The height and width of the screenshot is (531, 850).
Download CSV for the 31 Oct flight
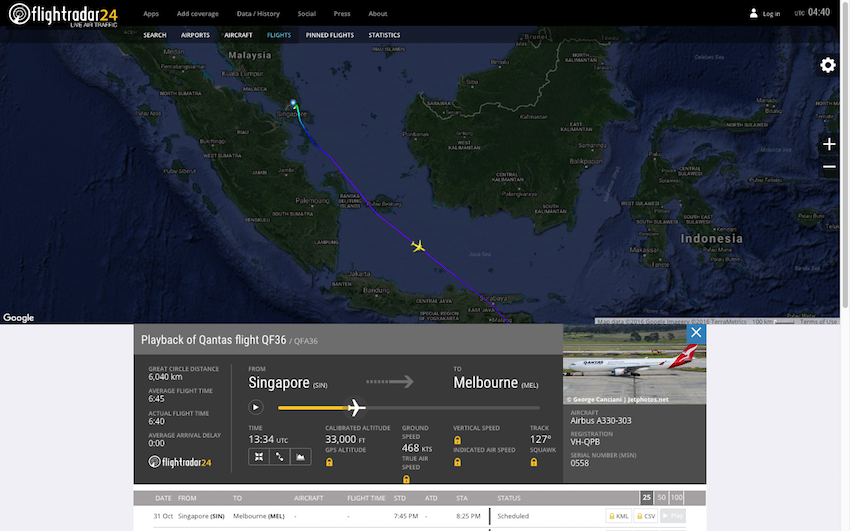coord(646,516)
